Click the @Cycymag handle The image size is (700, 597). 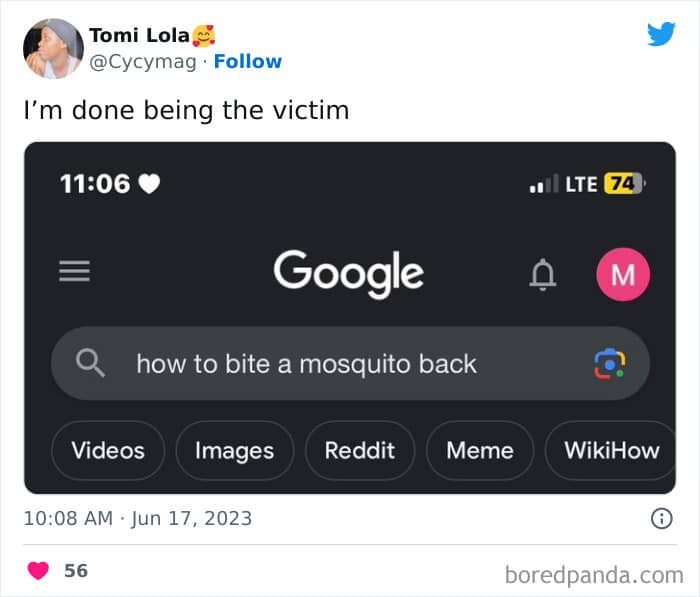coord(143,61)
